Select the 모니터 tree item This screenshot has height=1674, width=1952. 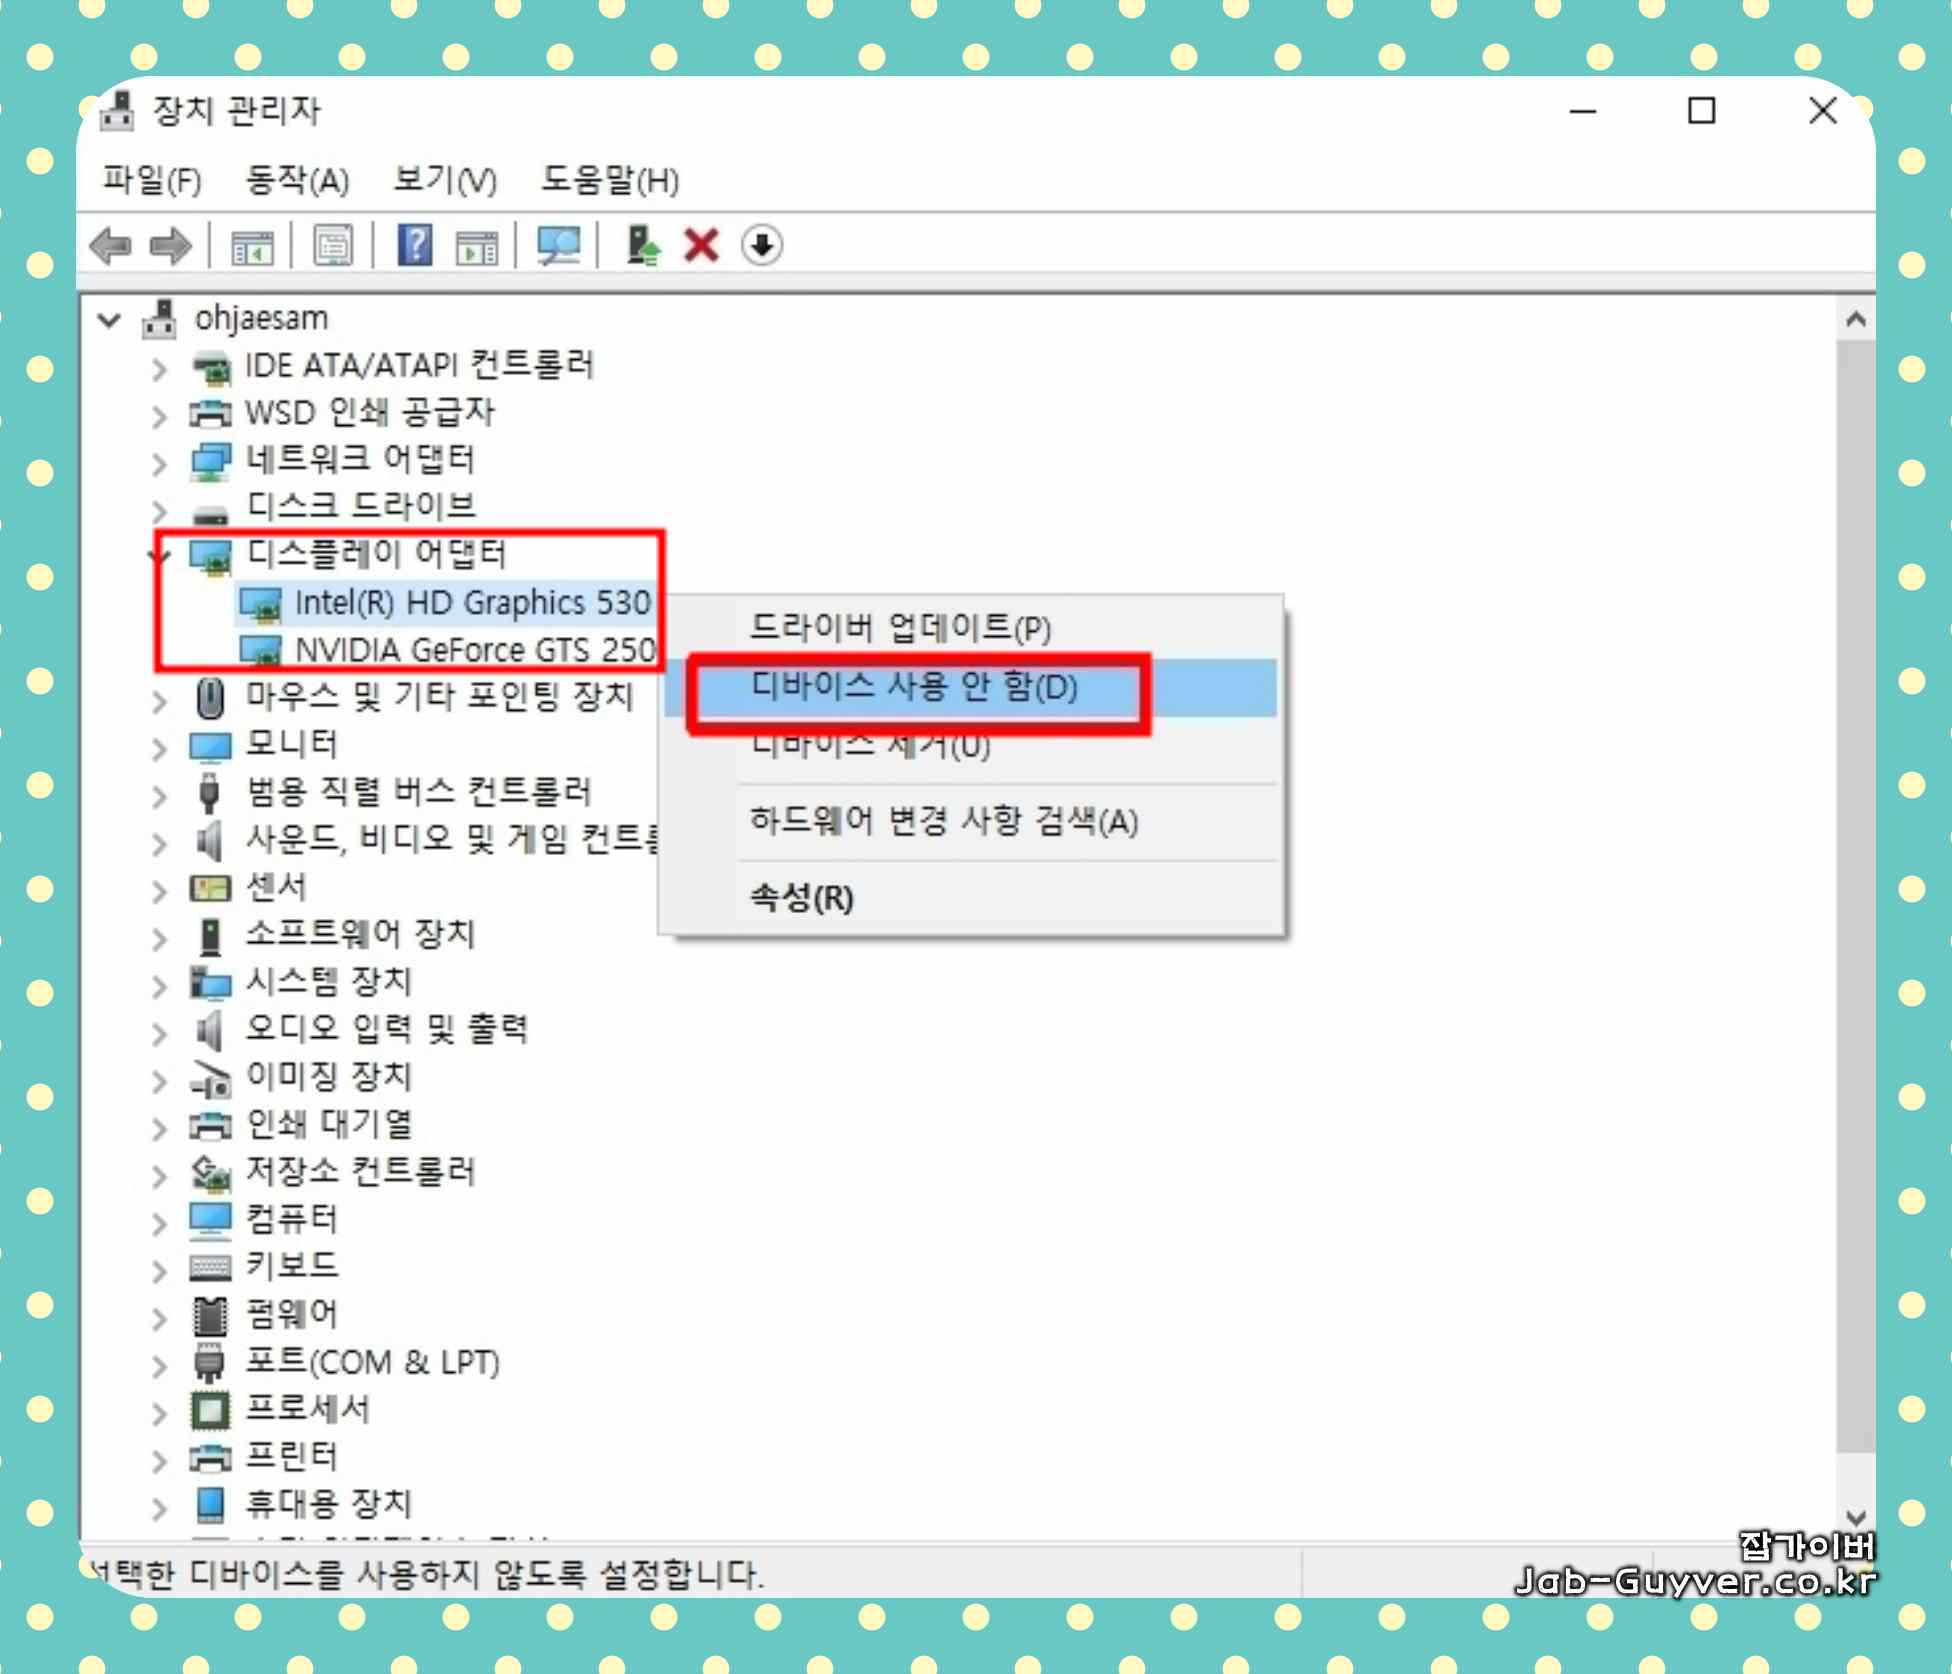(292, 744)
